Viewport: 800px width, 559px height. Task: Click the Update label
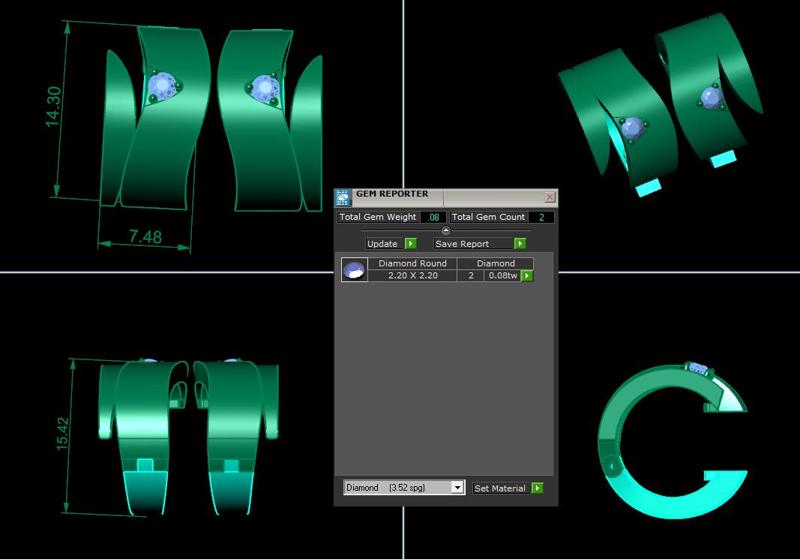click(x=382, y=244)
